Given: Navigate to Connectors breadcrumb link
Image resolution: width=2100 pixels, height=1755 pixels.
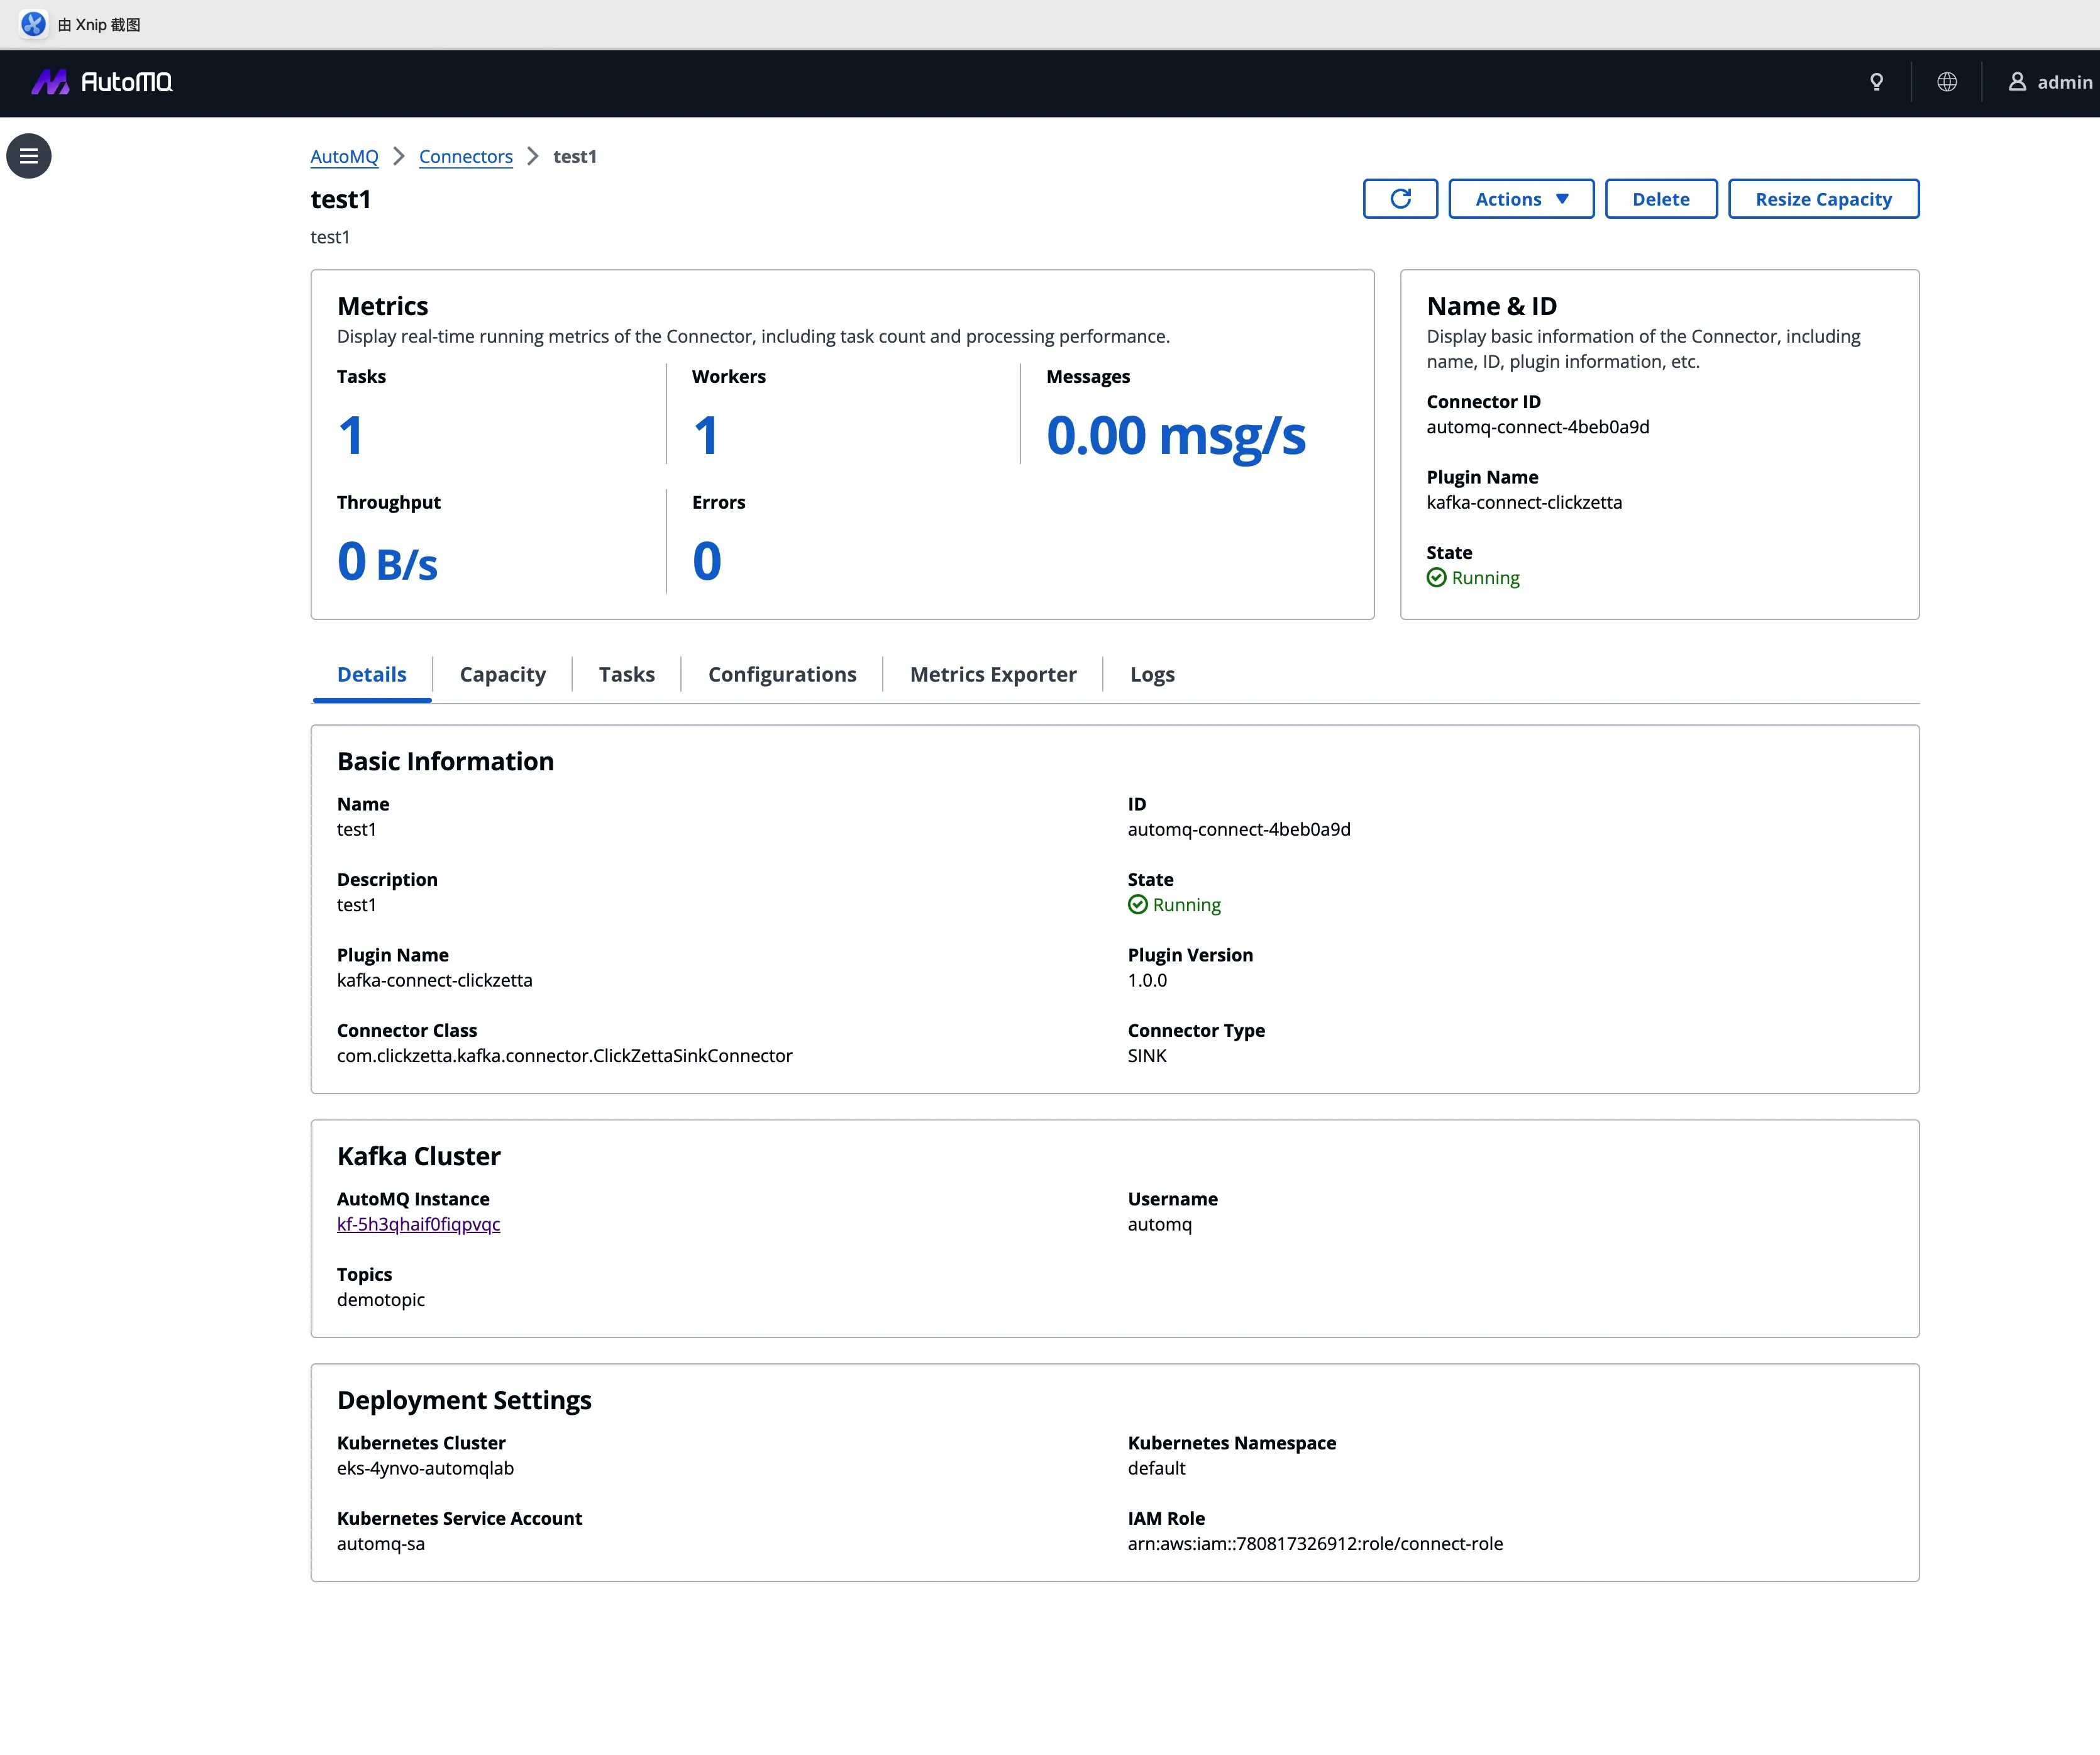Looking at the screenshot, I should click(x=465, y=156).
